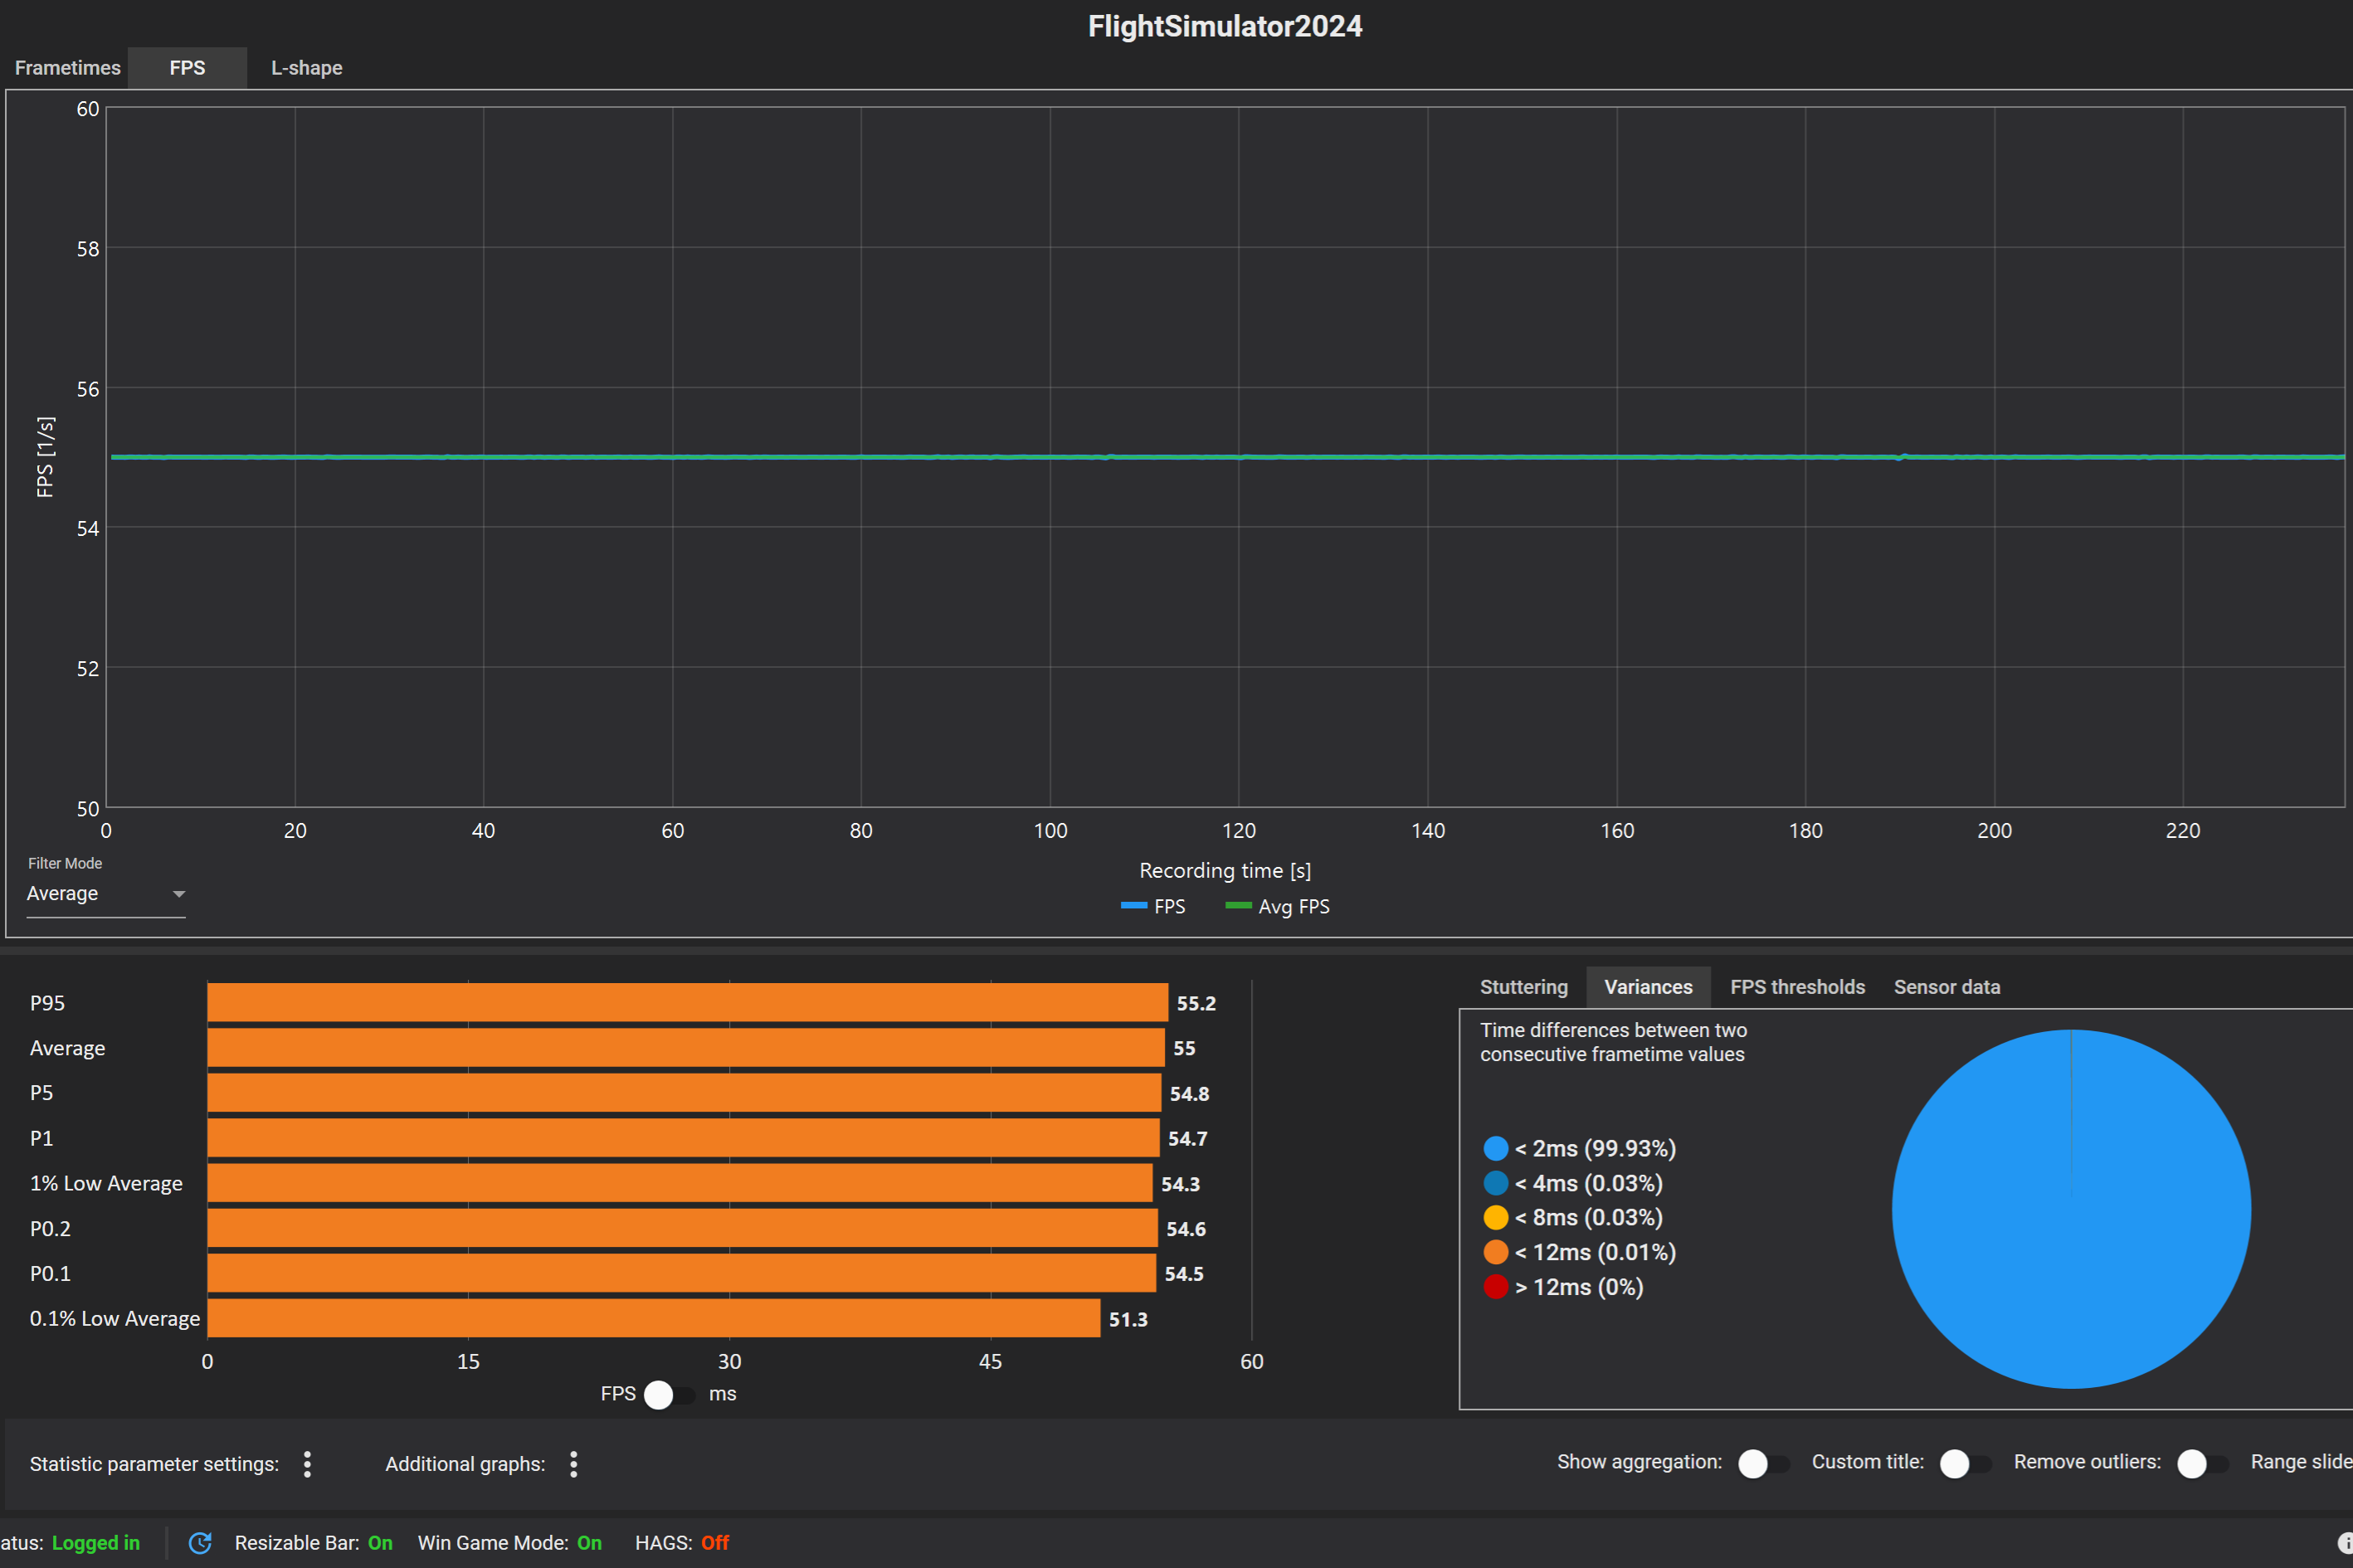
Task: Click the 'Logged in' status text
Action: click(x=96, y=1543)
